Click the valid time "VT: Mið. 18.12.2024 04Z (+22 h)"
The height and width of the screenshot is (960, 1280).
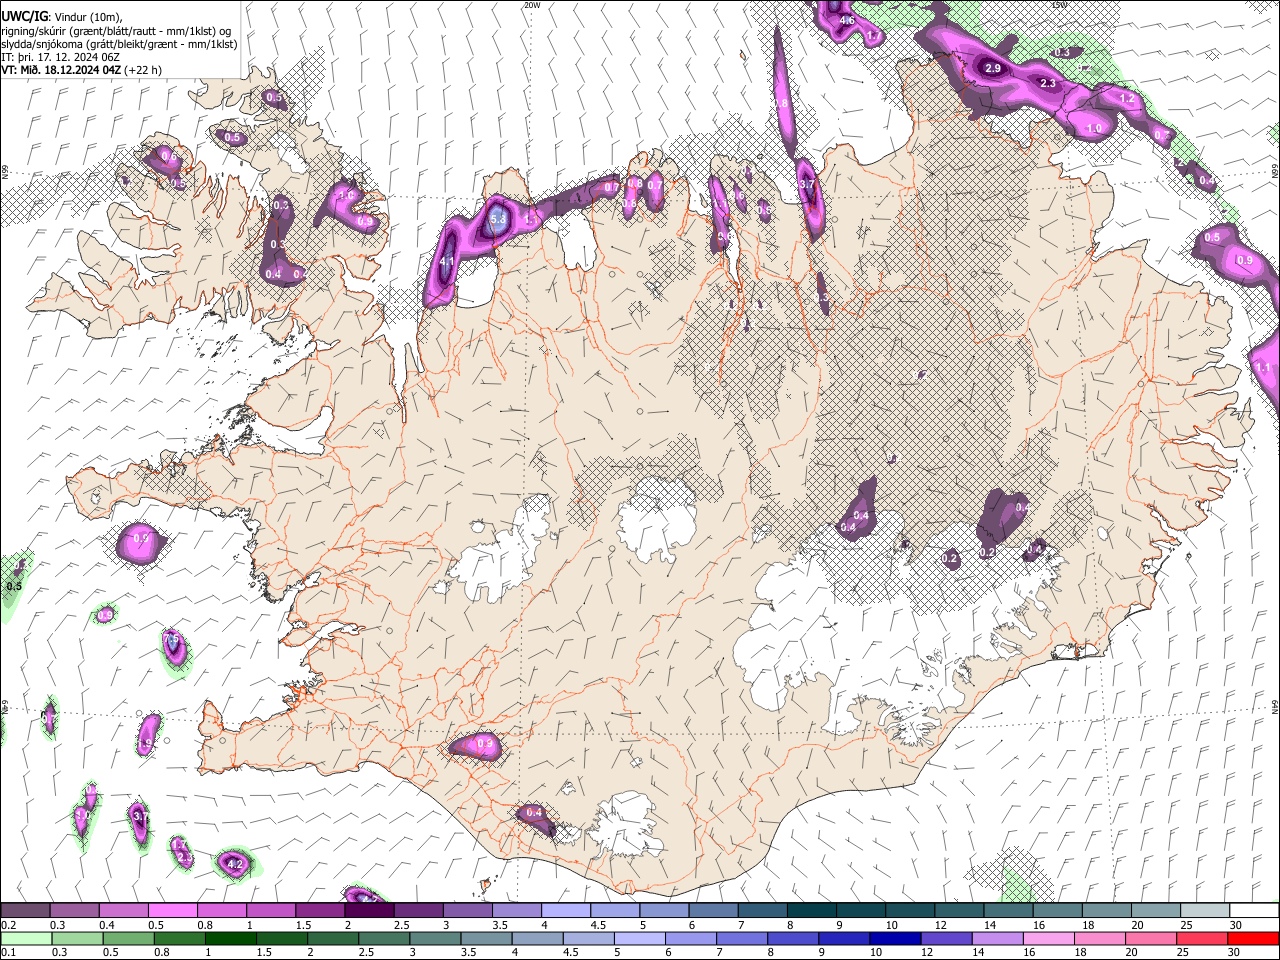(x=81, y=70)
